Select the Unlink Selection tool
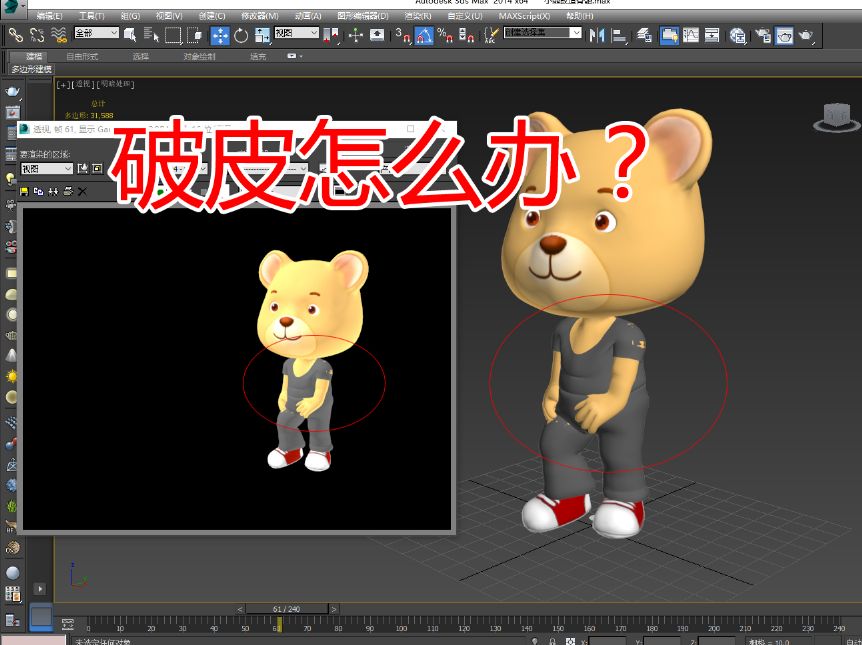Viewport: 862px width, 645px height. click(37, 35)
